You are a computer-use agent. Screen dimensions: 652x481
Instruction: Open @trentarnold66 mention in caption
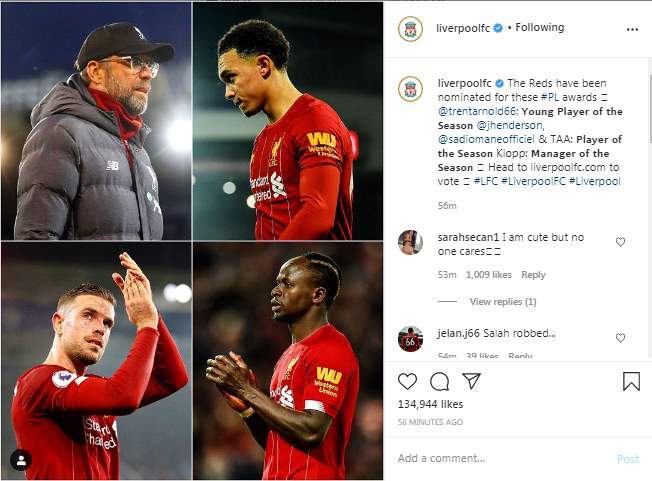click(x=478, y=111)
